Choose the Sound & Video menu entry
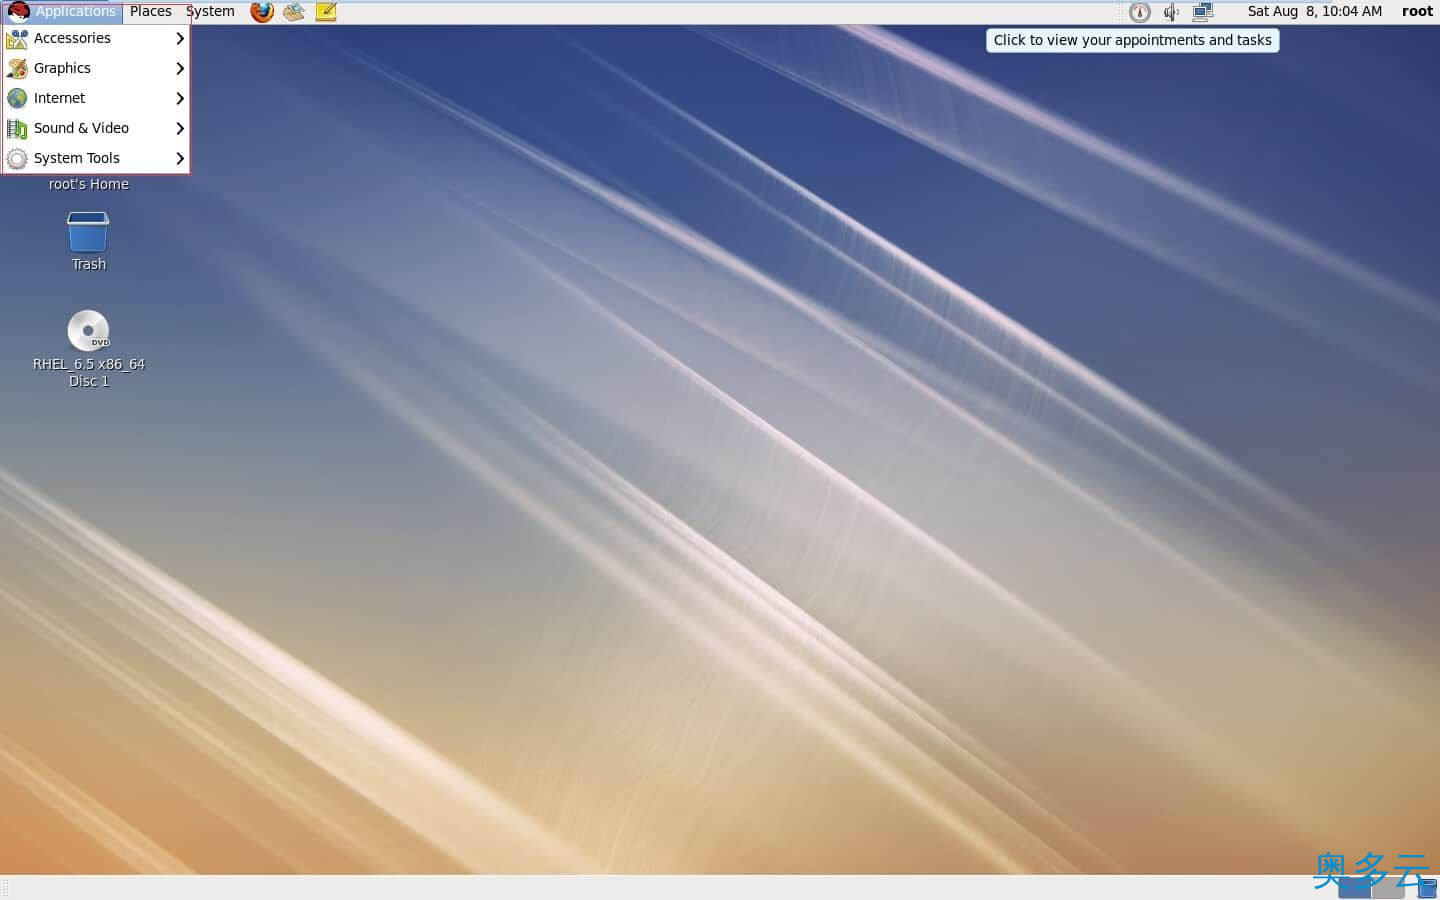The height and width of the screenshot is (900, 1440). (x=96, y=129)
